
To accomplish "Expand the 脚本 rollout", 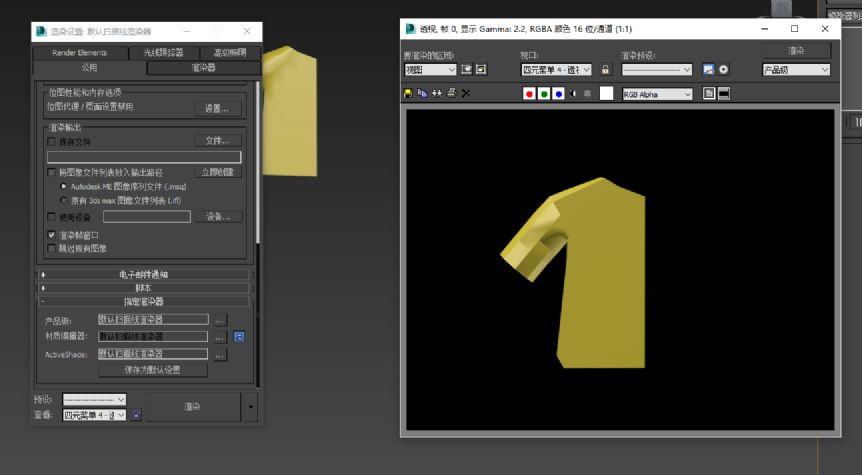I will (143, 288).
